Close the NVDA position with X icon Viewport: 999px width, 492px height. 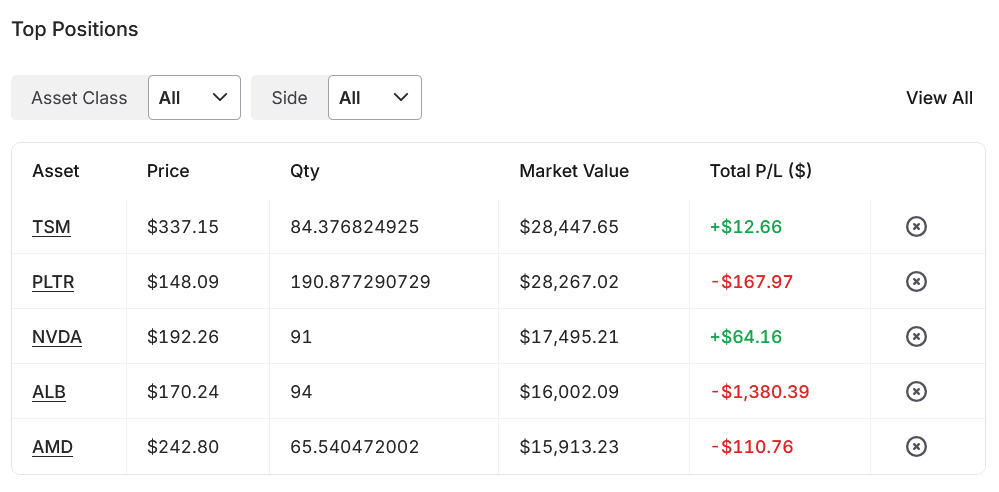pyautogui.click(x=915, y=337)
